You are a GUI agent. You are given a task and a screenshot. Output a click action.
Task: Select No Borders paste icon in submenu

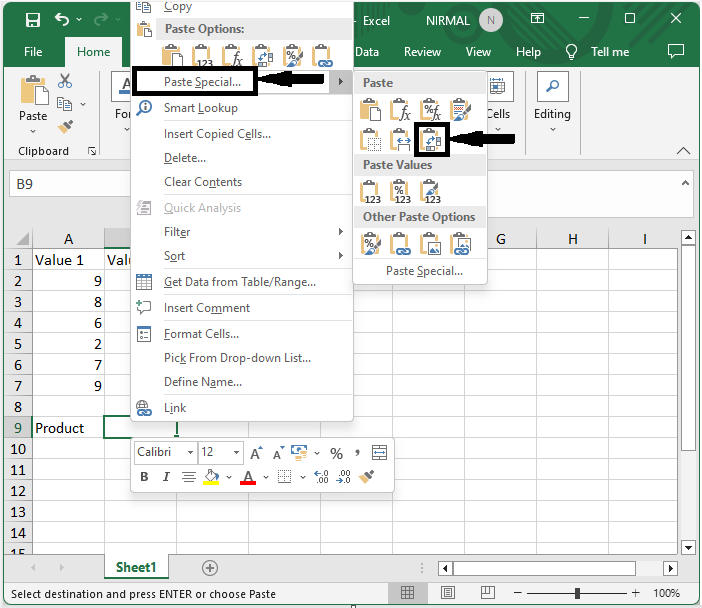(x=370, y=140)
